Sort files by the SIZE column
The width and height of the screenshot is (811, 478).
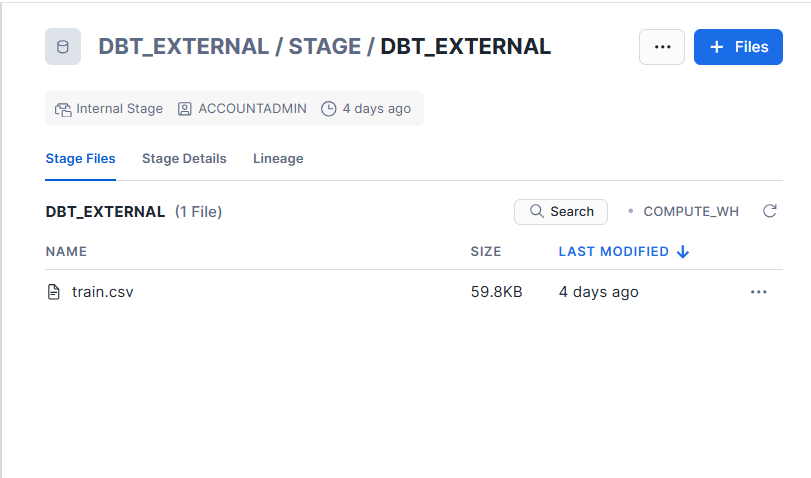486,252
